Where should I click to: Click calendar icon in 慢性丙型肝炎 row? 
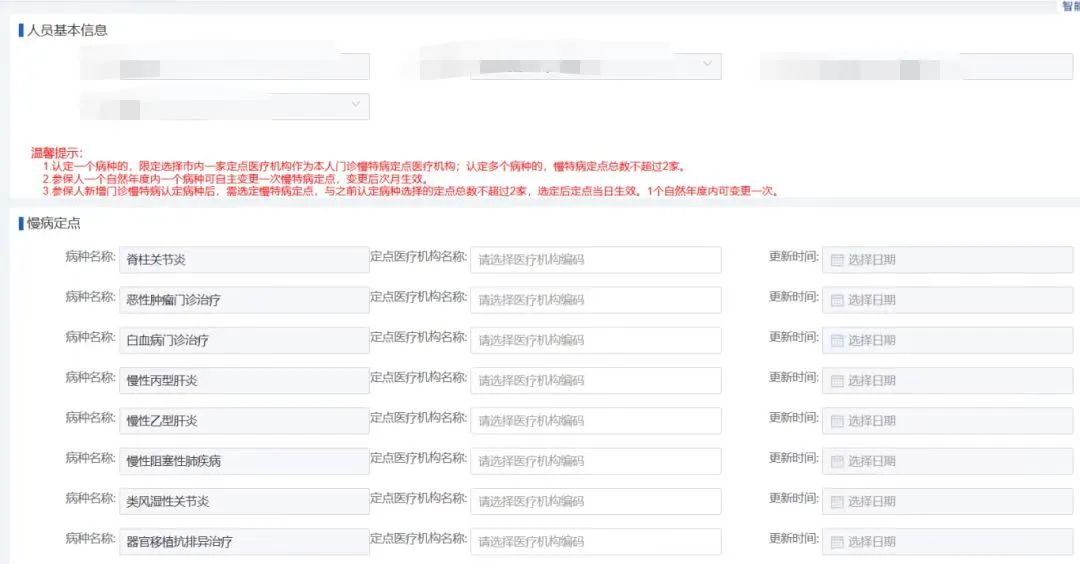pos(838,381)
